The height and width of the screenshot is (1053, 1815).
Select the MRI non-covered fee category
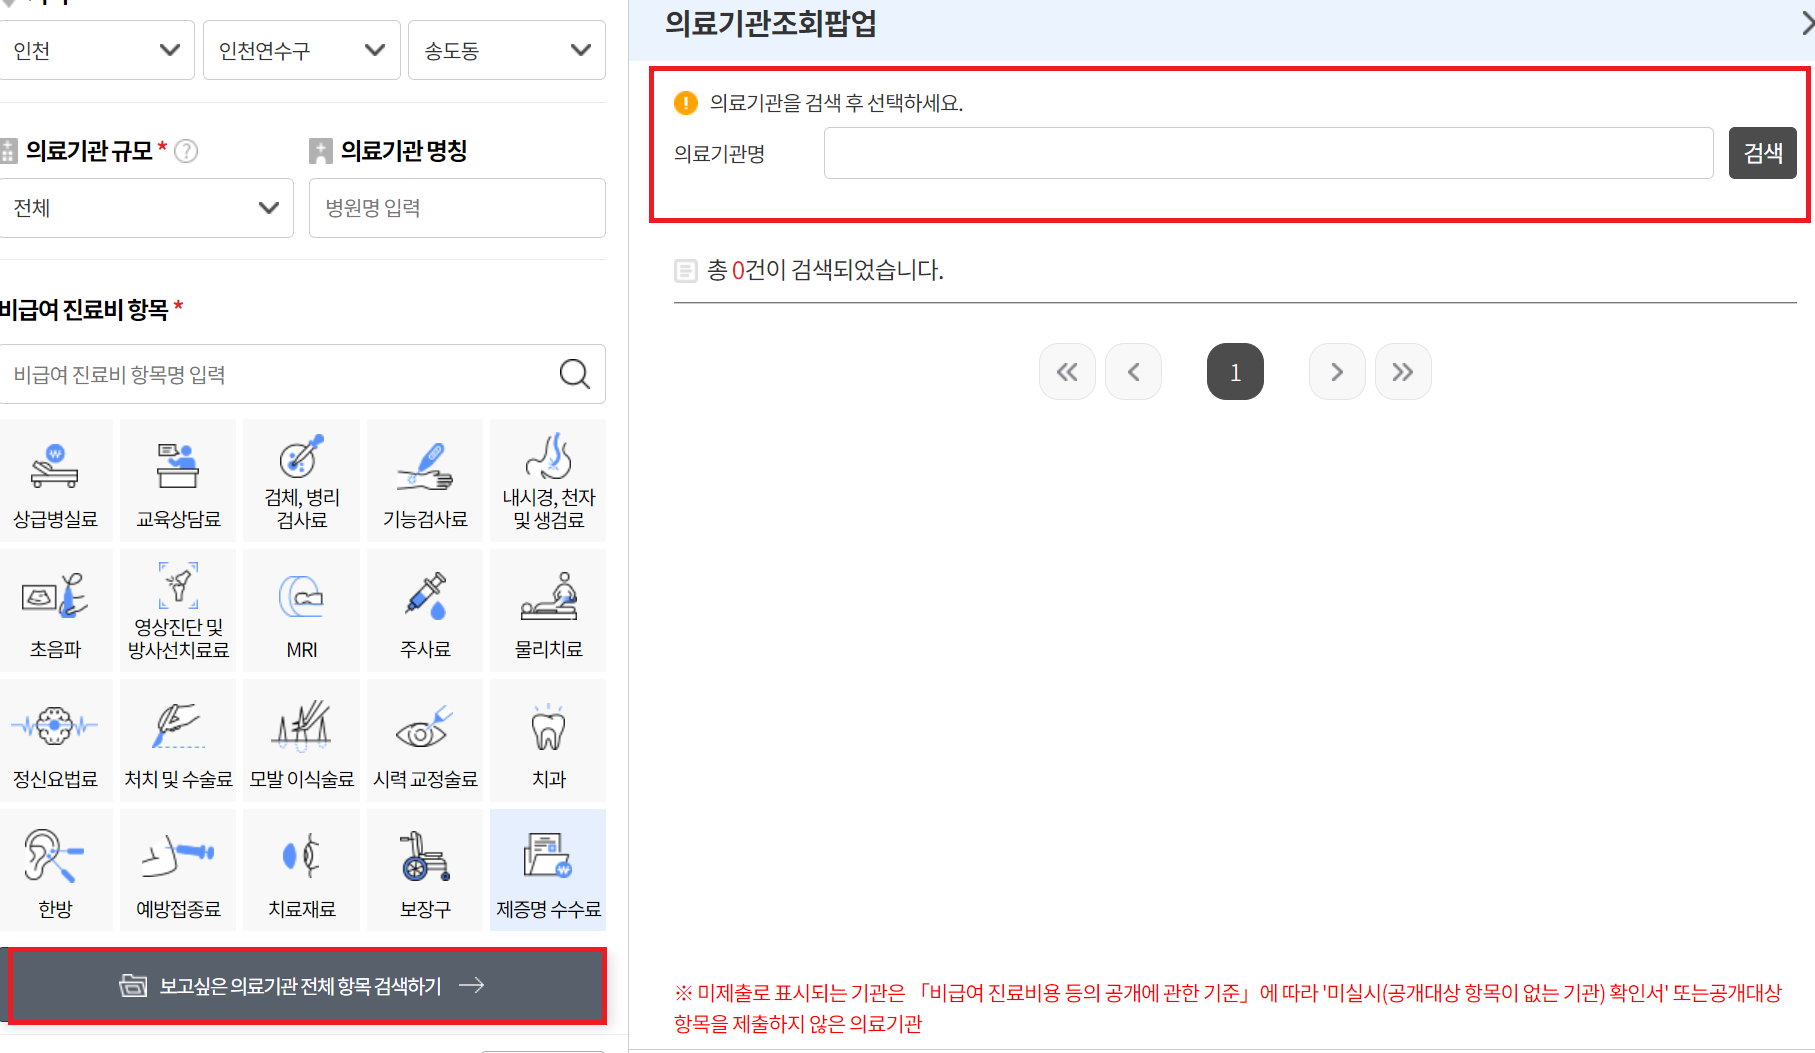click(x=301, y=610)
